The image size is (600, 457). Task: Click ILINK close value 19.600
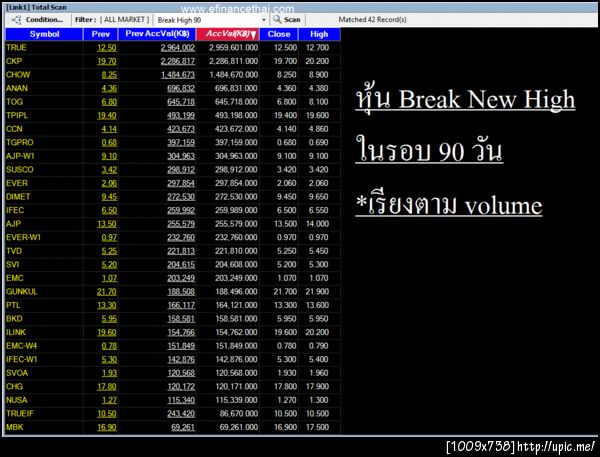click(285, 332)
